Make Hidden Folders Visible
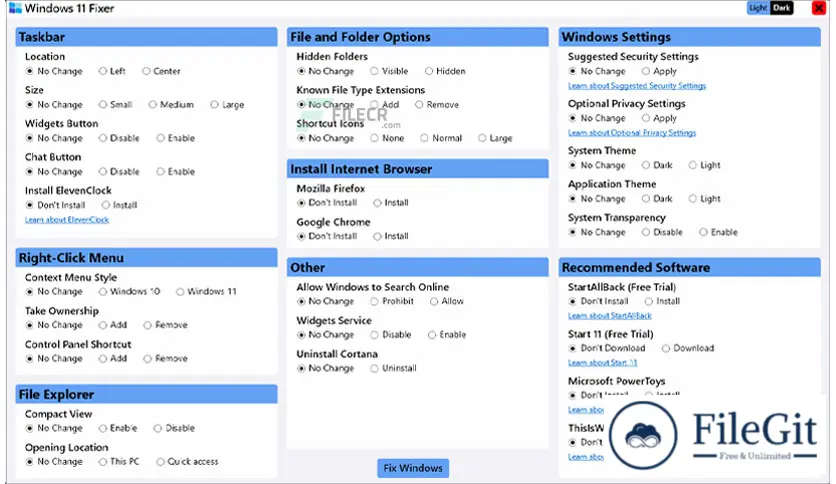Viewport: 836px width, 484px height. (389, 71)
